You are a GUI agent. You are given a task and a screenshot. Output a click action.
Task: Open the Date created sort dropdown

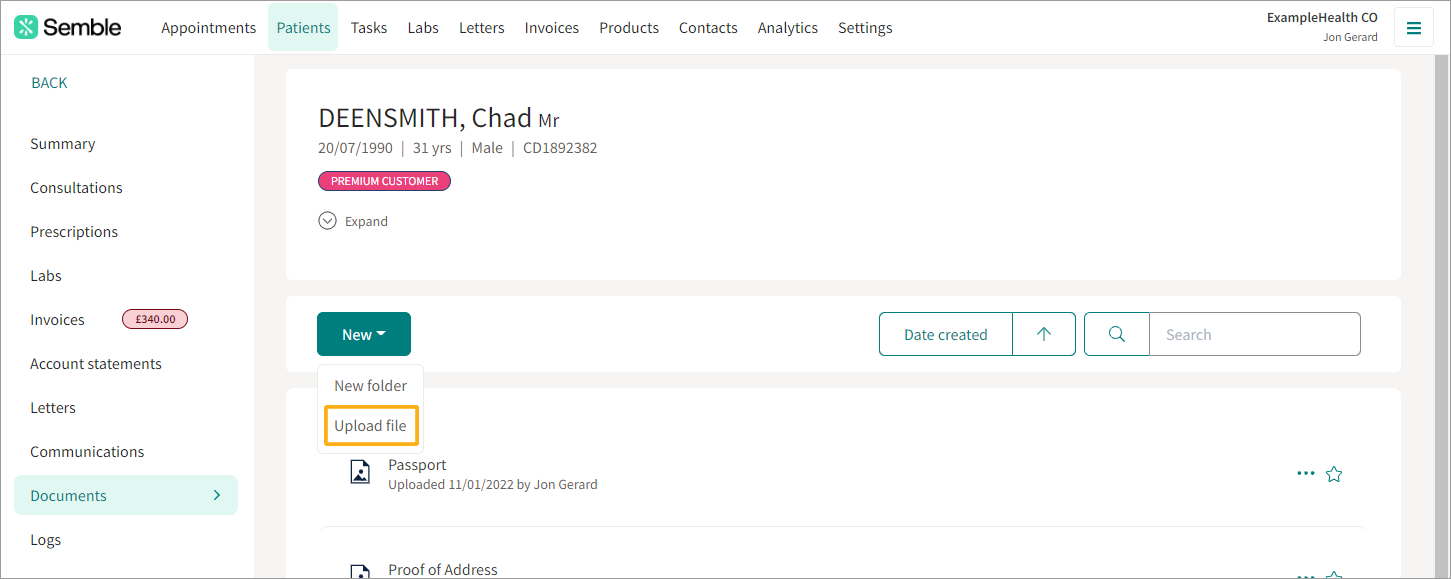[946, 334]
